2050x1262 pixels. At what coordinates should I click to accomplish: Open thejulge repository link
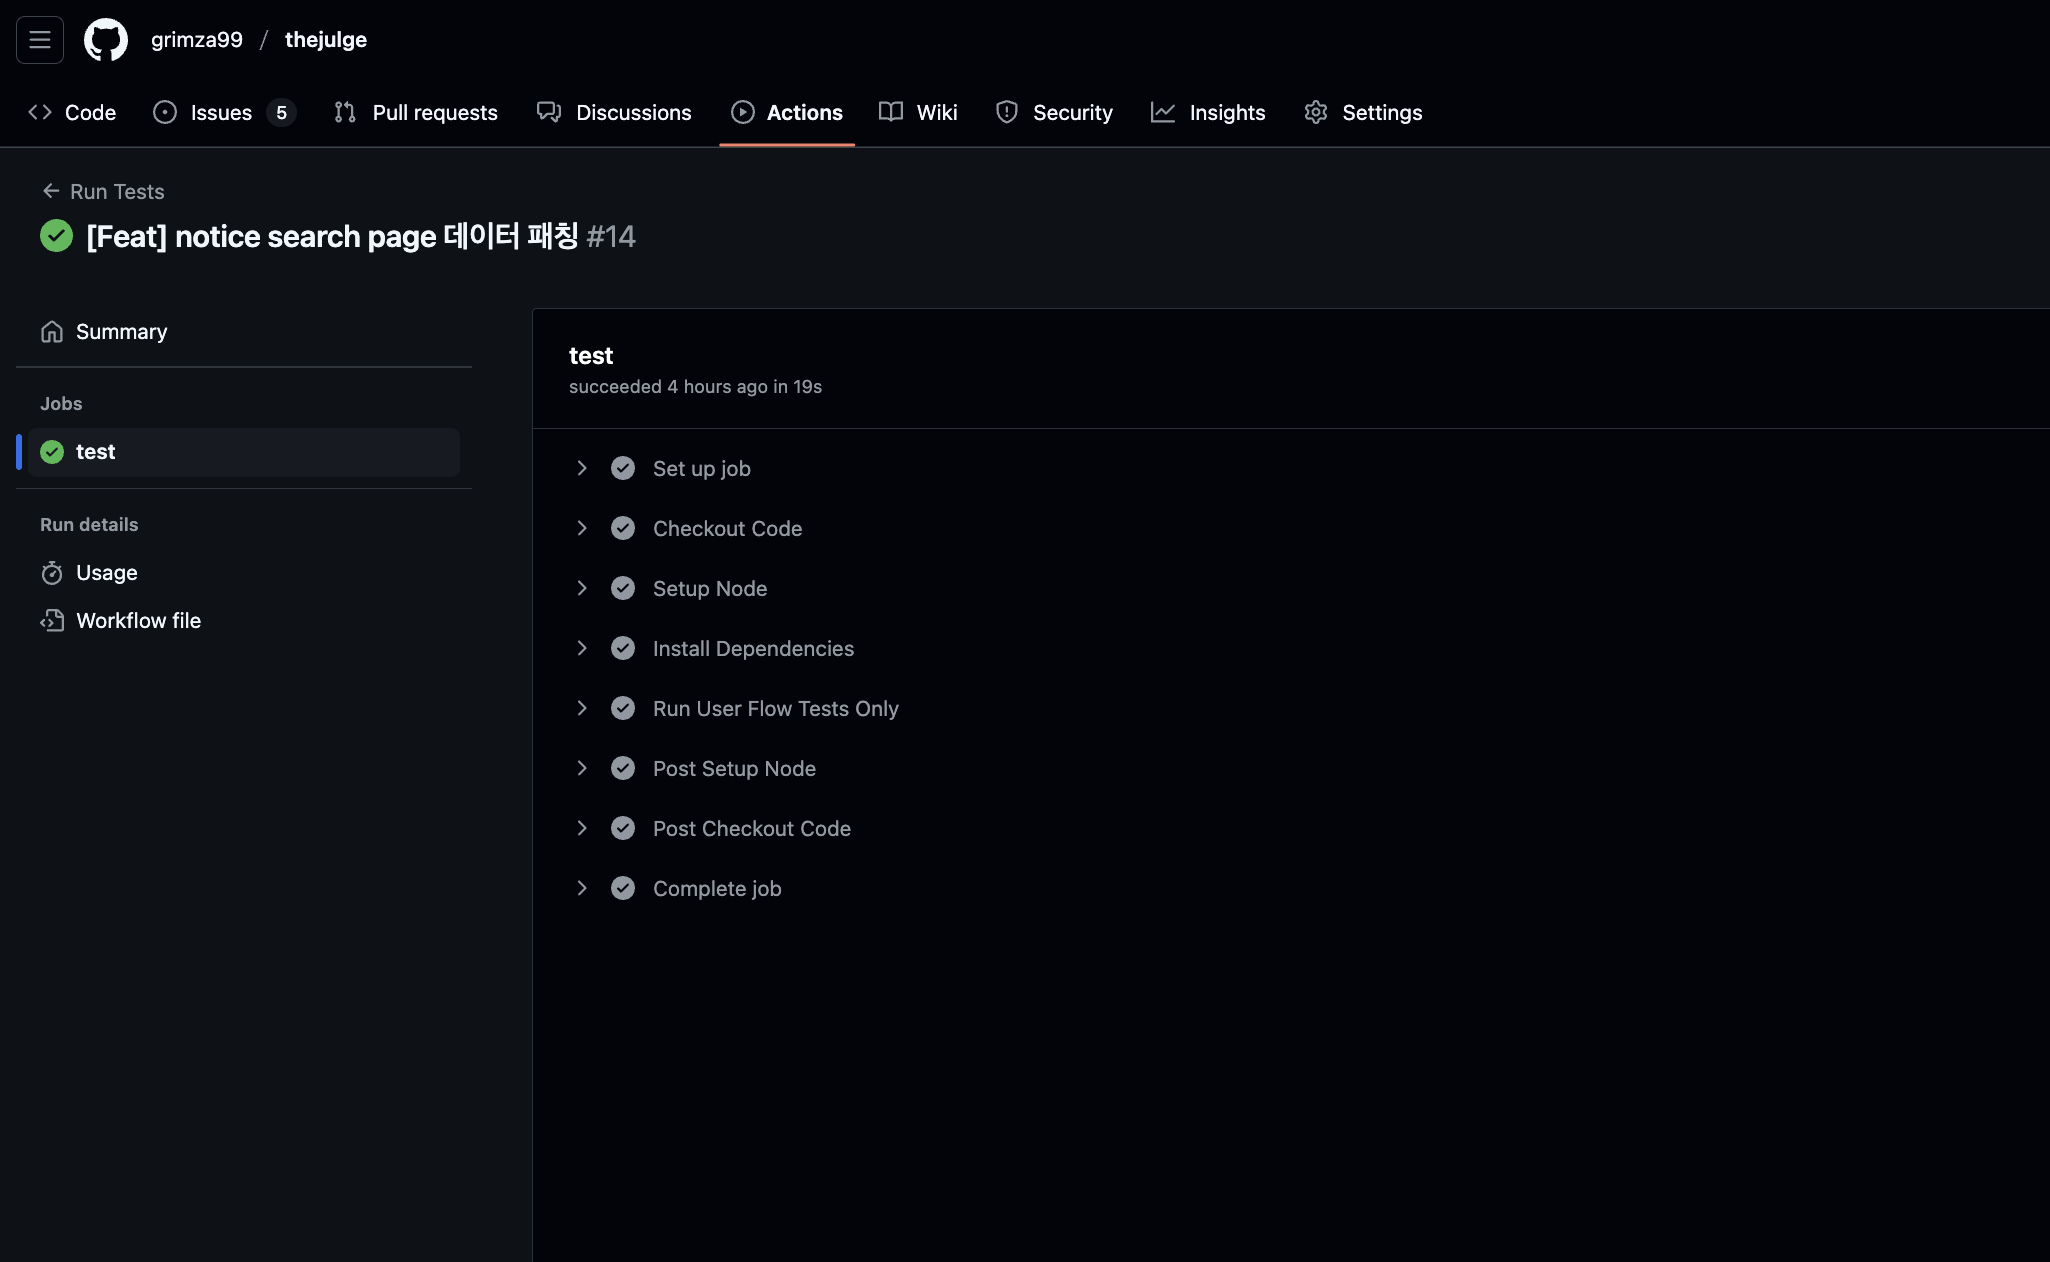(326, 40)
